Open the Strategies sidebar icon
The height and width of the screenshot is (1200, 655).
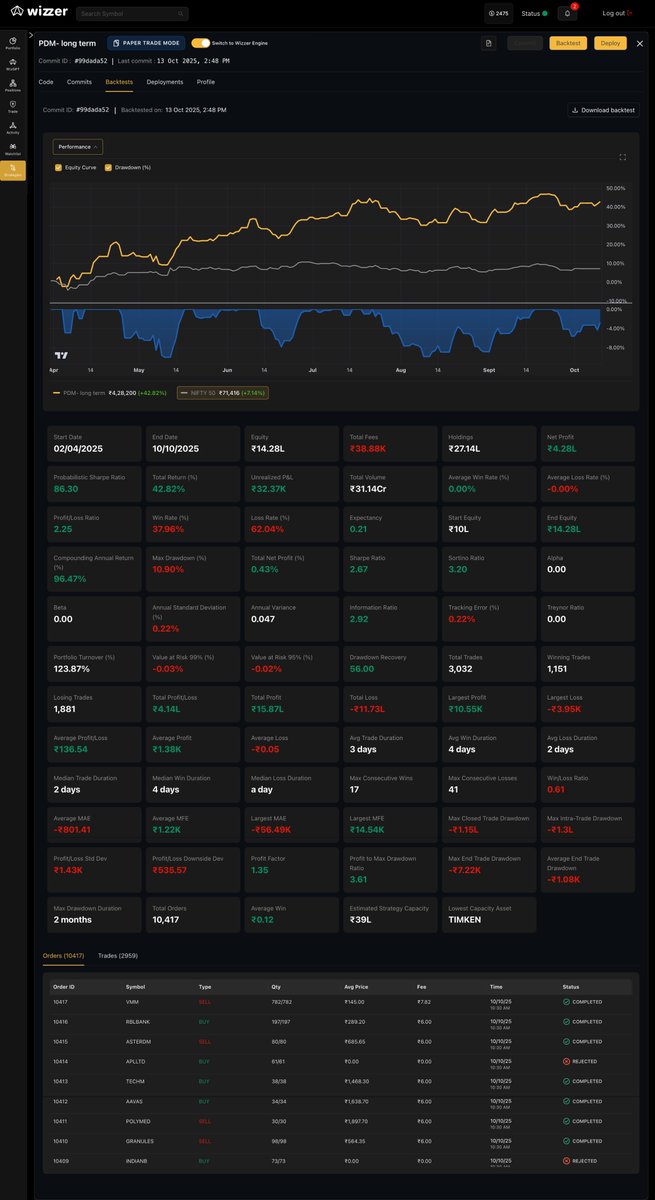pos(13,169)
